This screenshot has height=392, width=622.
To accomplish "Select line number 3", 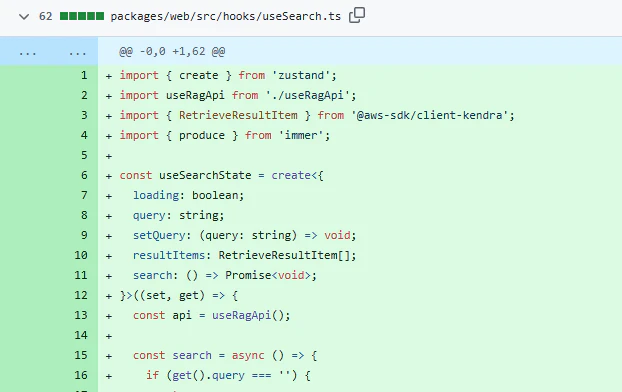I will [x=84, y=115].
